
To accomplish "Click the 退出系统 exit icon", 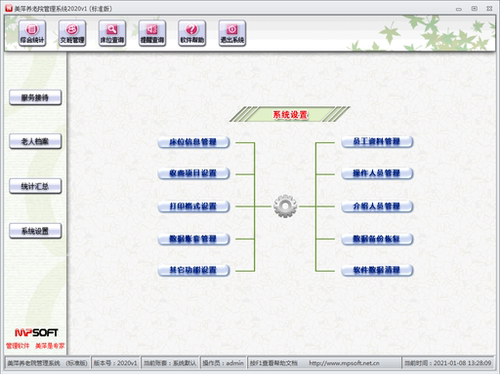I will [232, 33].
